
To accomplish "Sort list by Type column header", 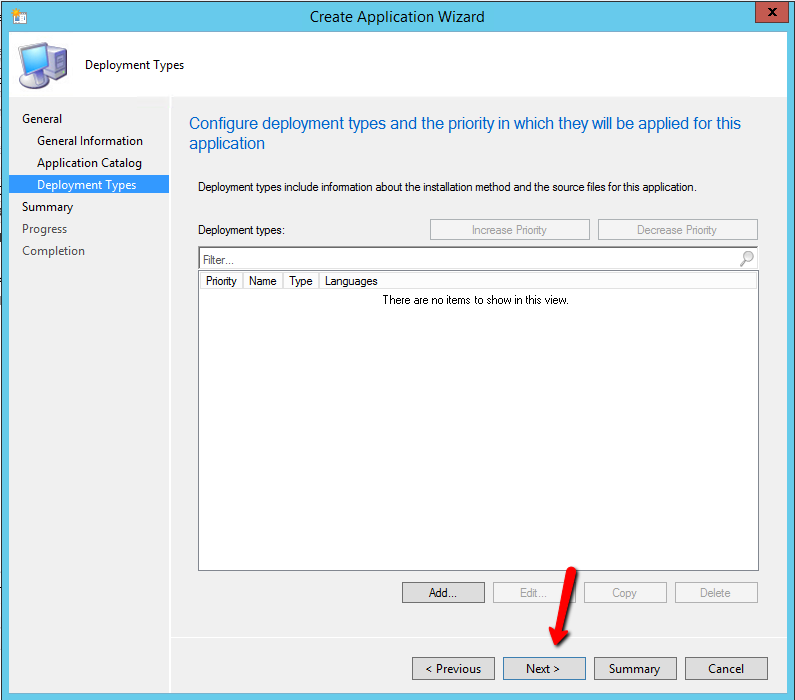I will coord(300,281).
